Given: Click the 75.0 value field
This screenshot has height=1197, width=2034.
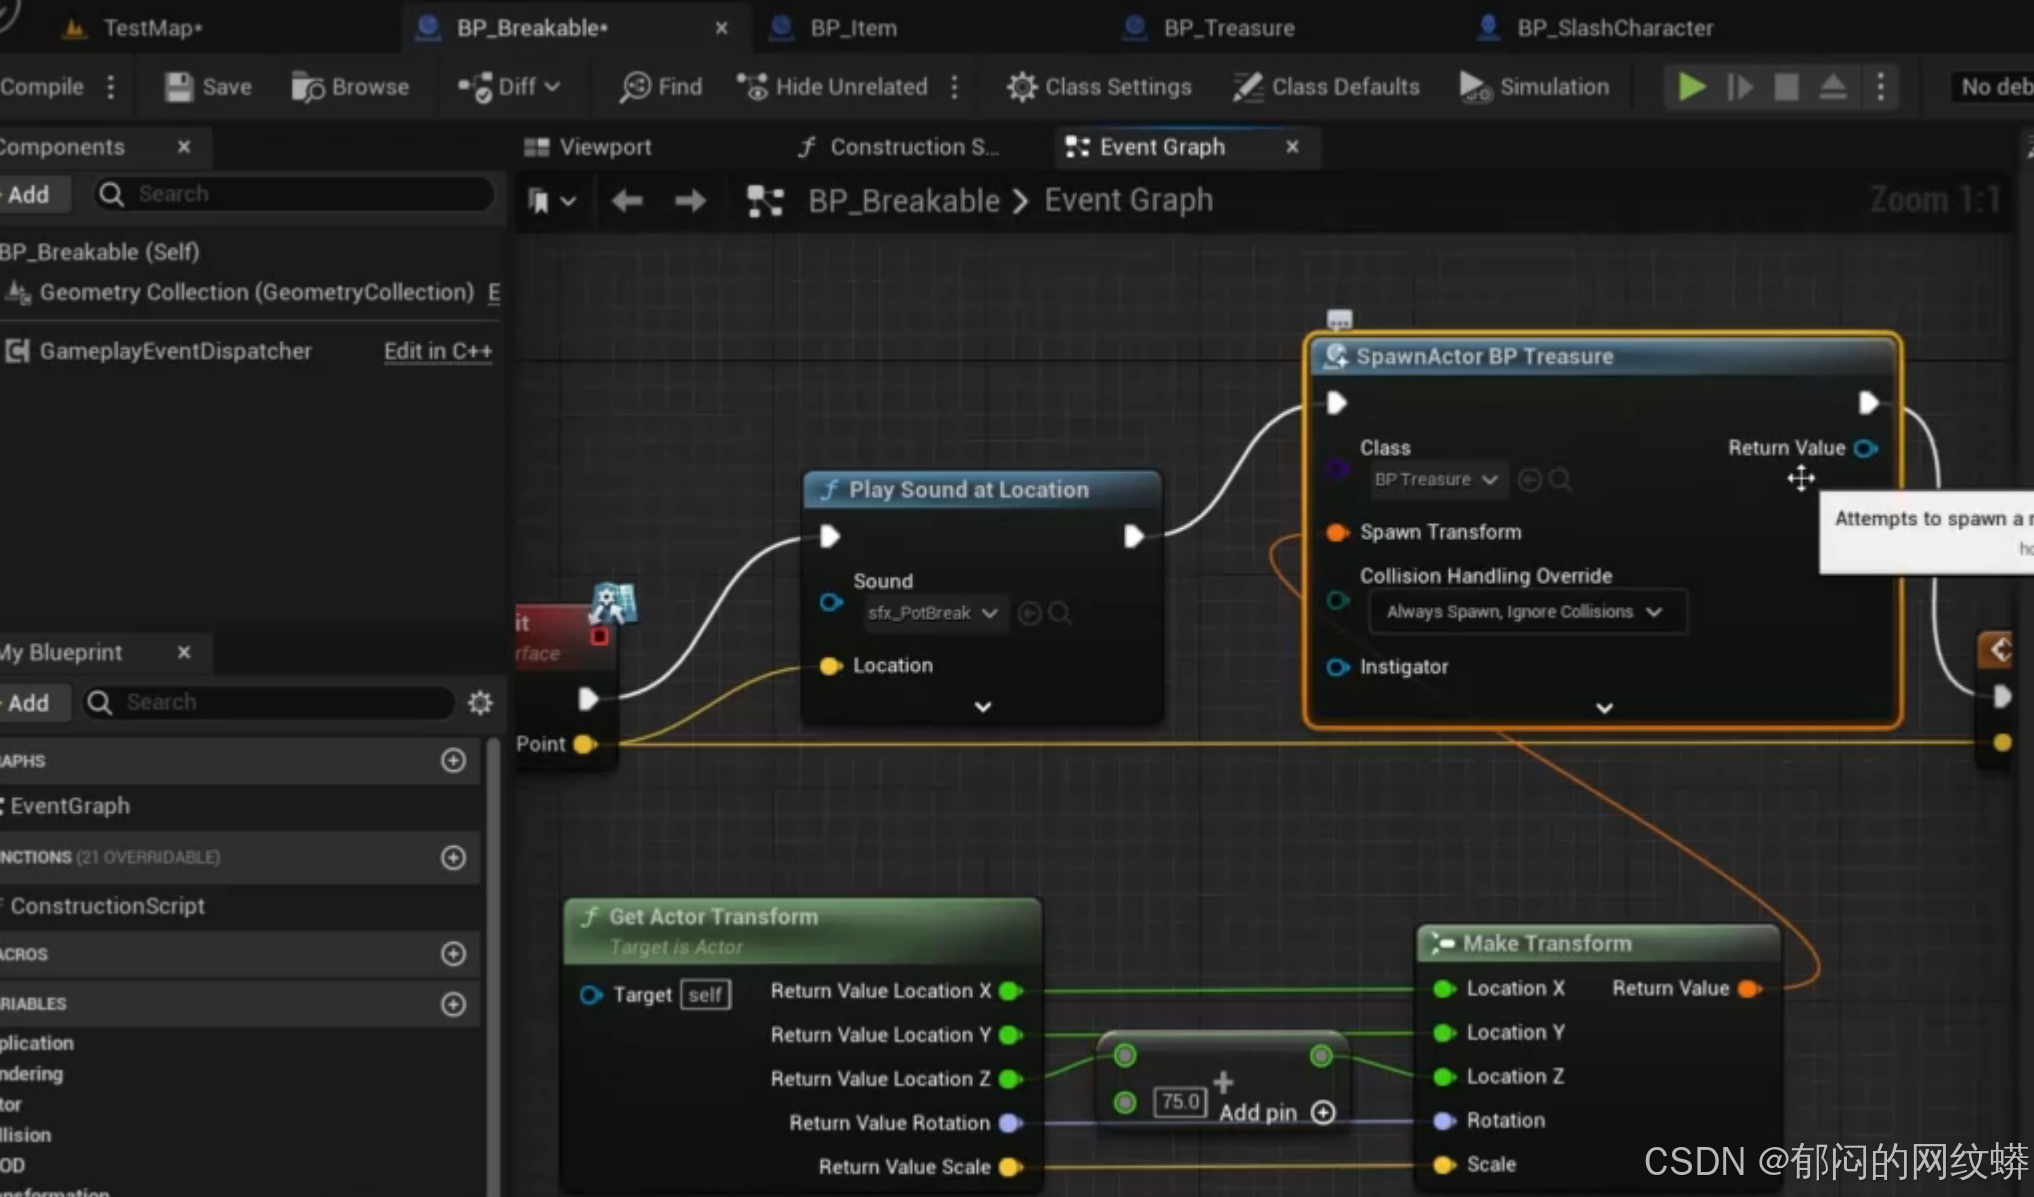Looking at the screenshot, I should (x=1180, y=1101).
